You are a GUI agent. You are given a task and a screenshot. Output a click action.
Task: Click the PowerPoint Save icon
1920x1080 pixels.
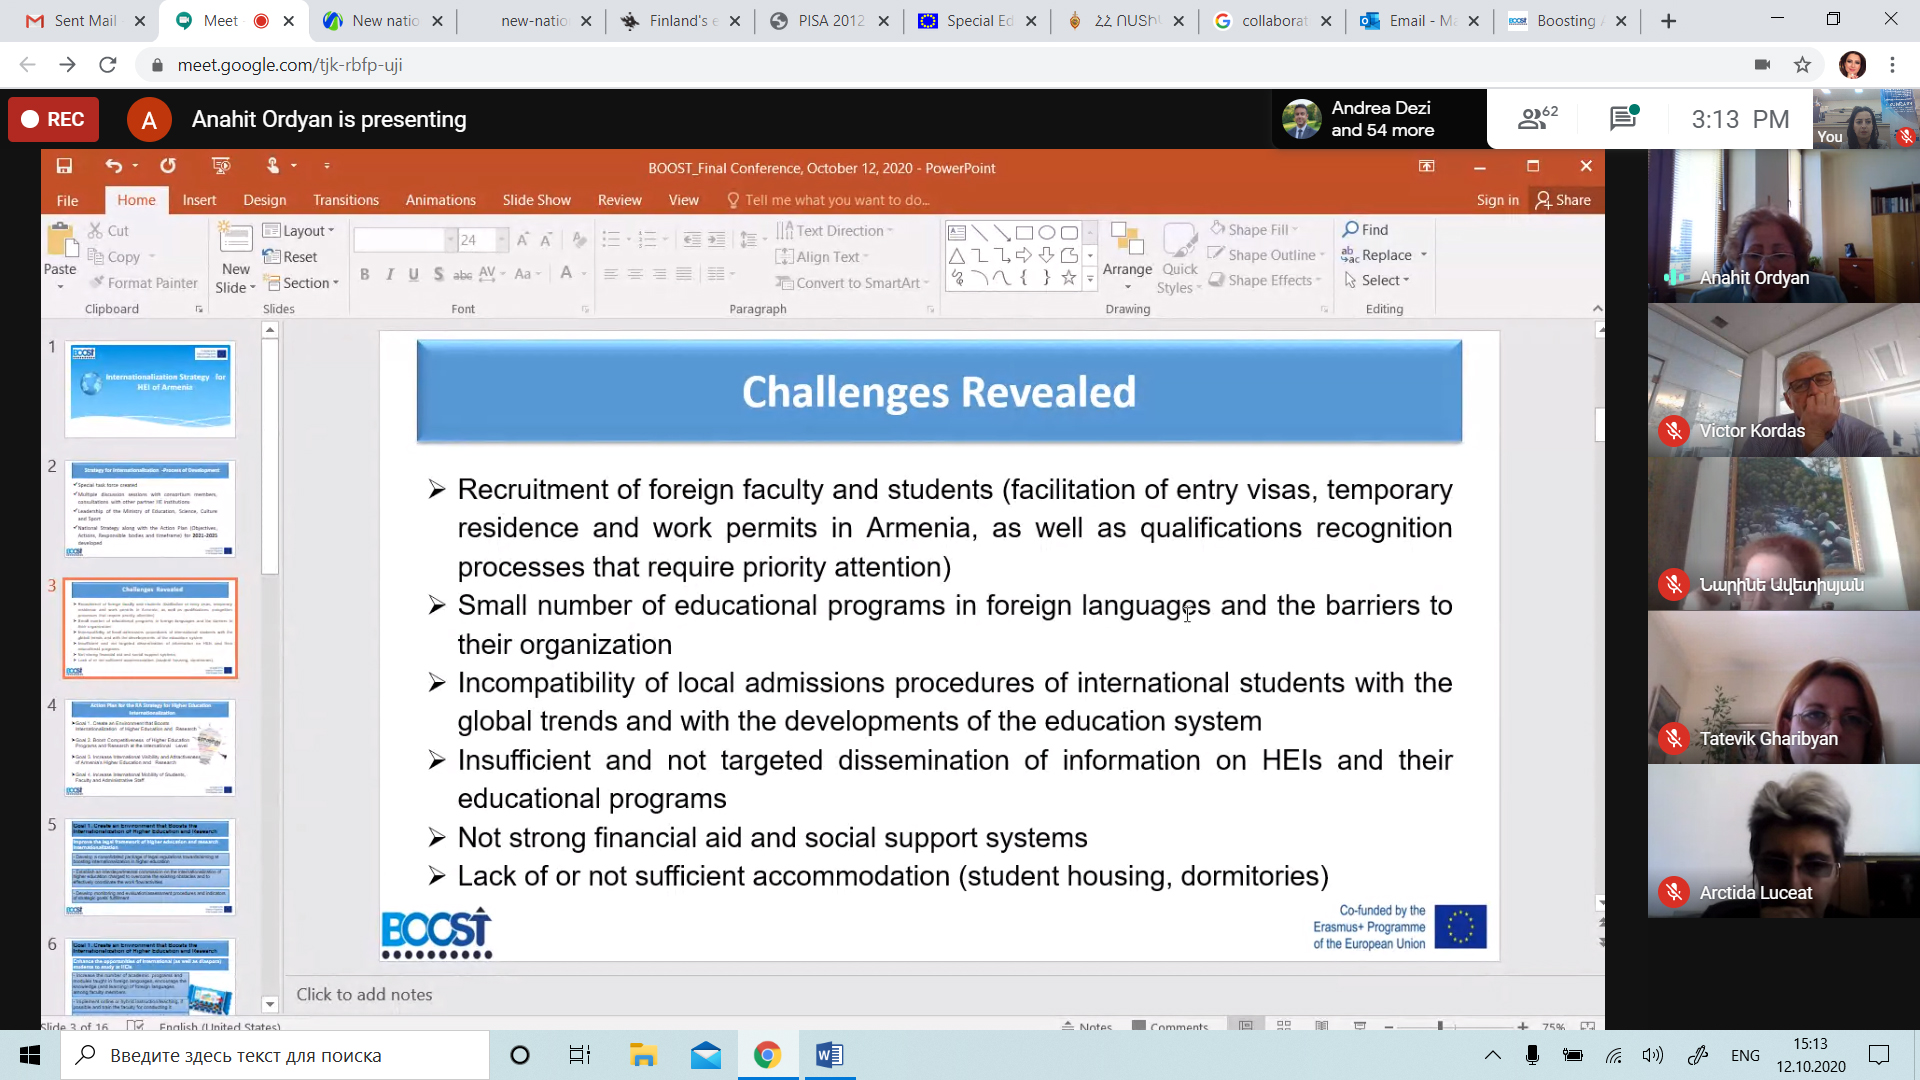[x=64, y=166]
